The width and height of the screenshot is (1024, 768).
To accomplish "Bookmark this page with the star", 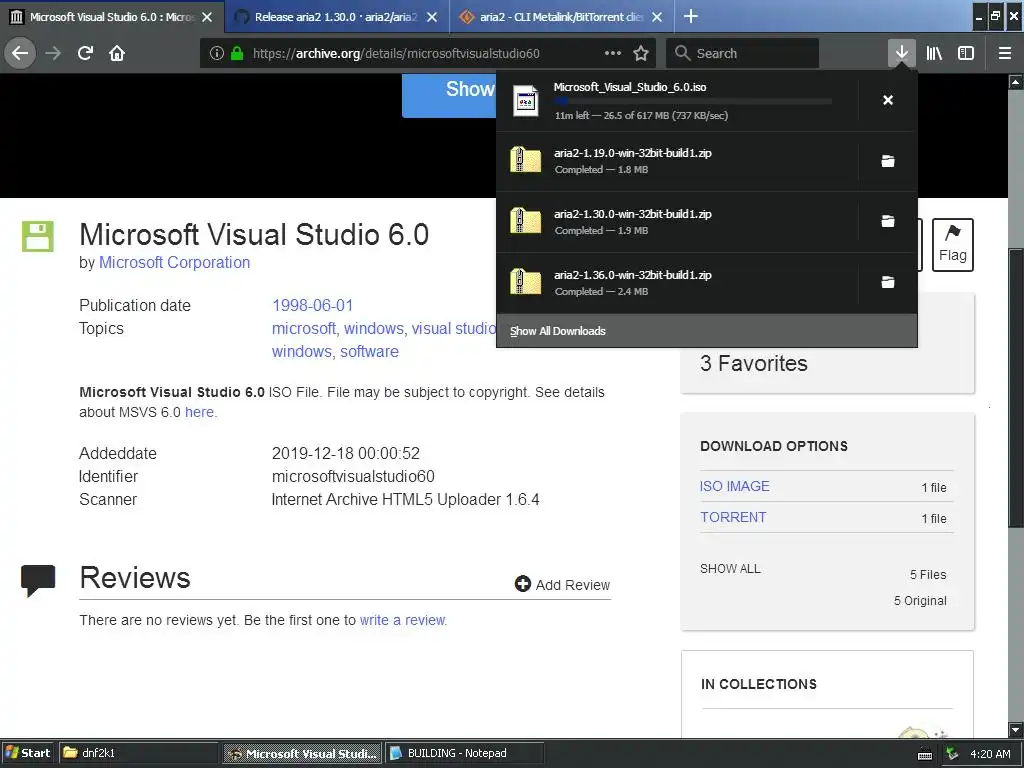I will [641, 53].
